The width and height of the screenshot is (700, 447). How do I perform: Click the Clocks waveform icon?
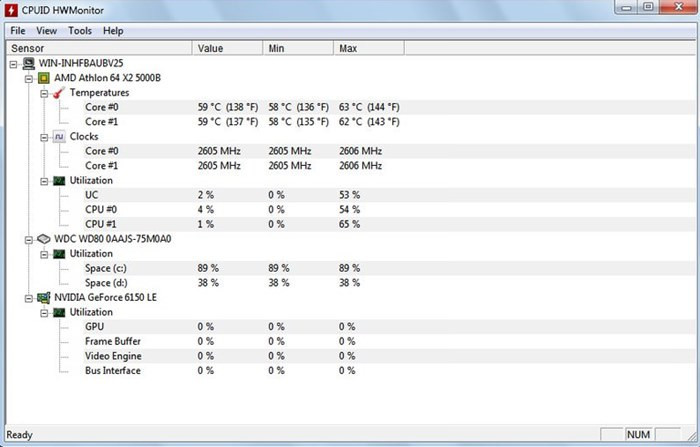(59, 137)
